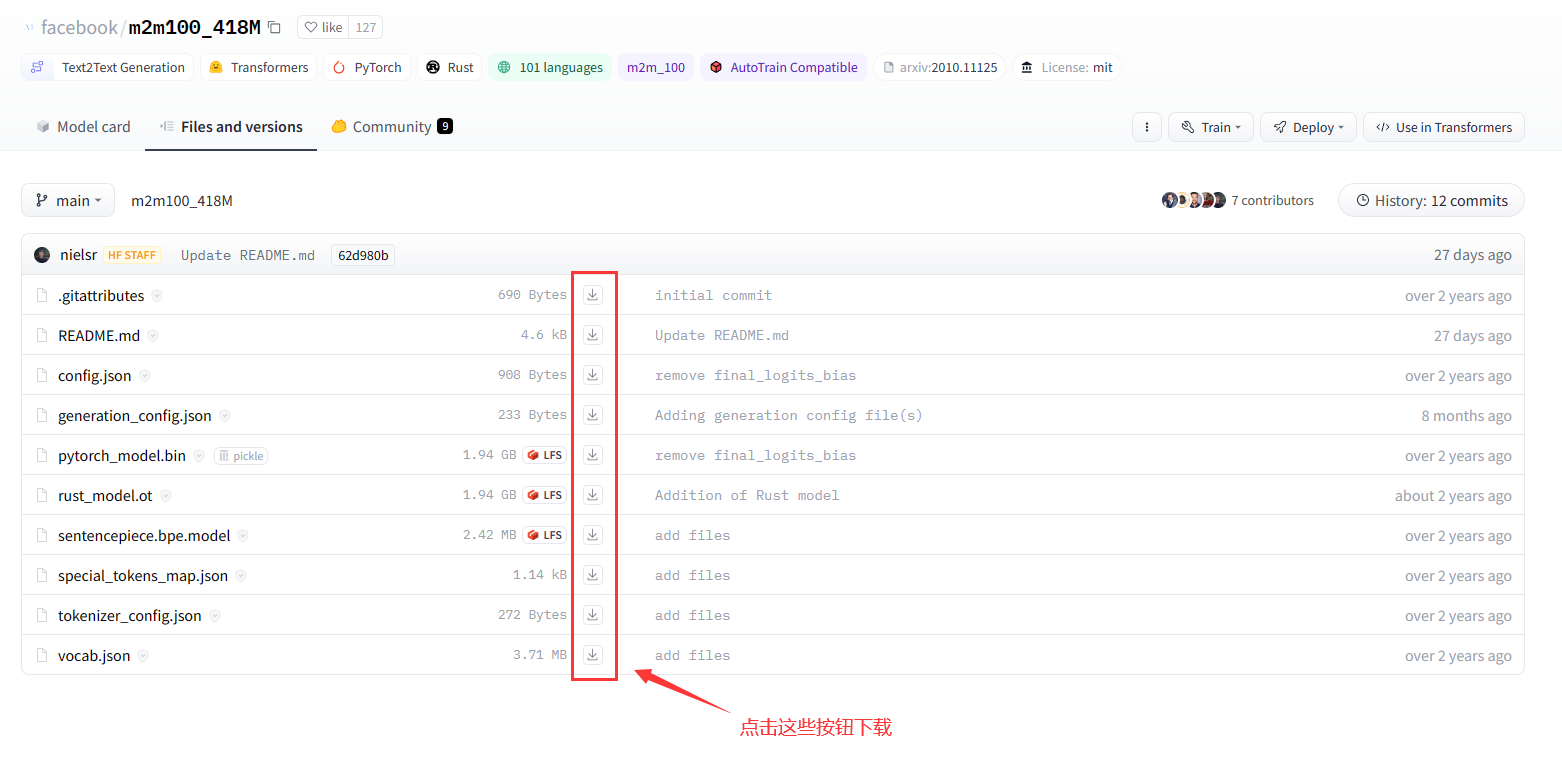The image size is (1562, 769).
Task: Open the Addition of Rust model commit
Action: pos(747,495)
